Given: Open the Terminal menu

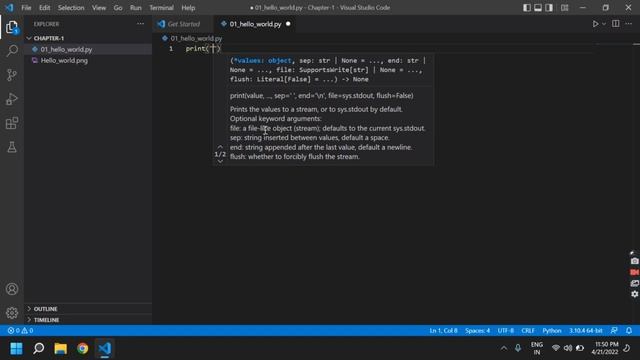Looking at the screenshot, I should click(x=161, y=8).
